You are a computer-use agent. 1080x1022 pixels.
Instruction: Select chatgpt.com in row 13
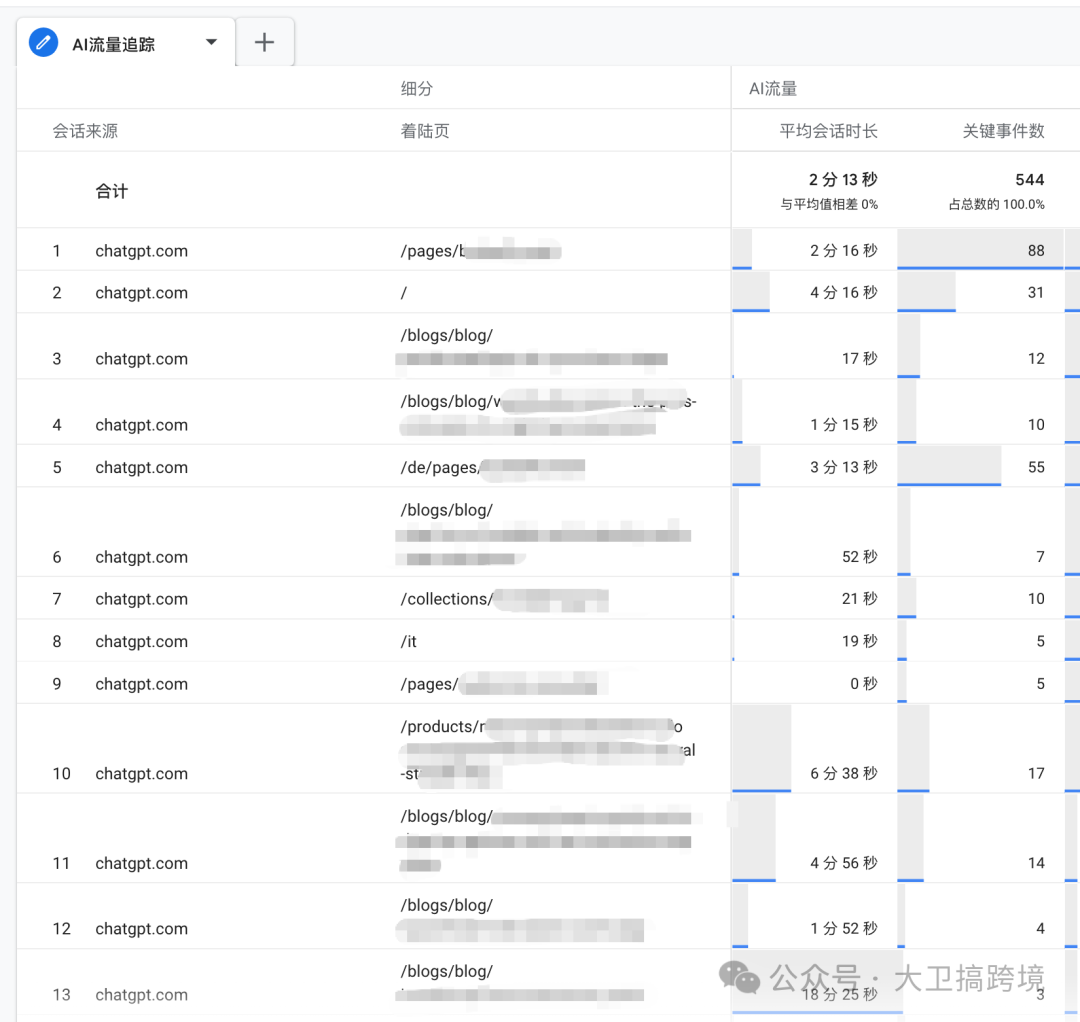pos(141,995)
